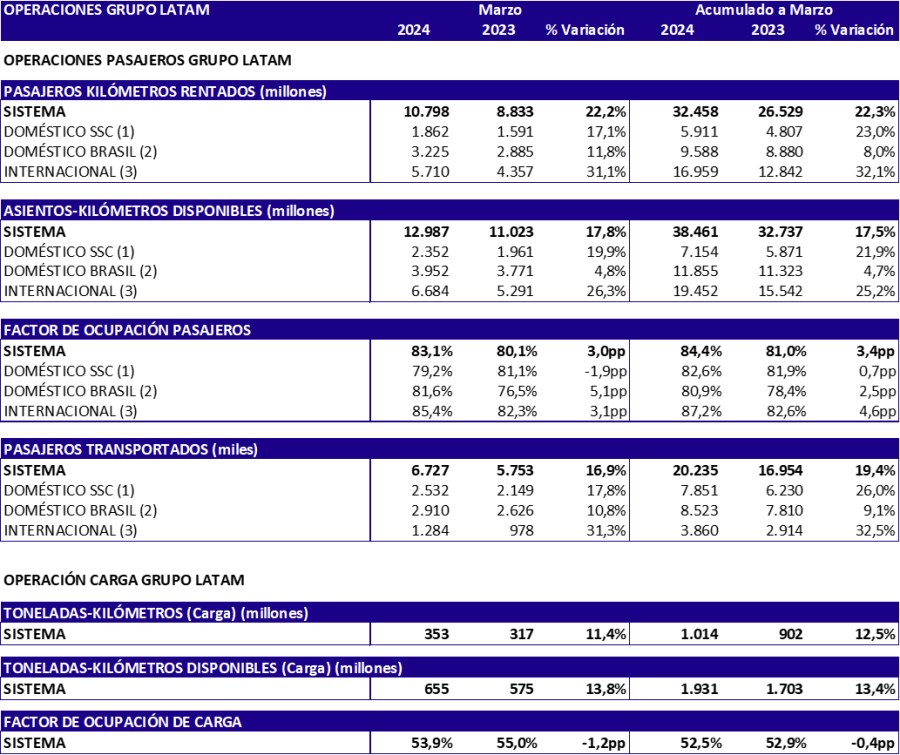
Task: Select 3.225 in Doméstico Brasil row
Action: tap(430, 152)
